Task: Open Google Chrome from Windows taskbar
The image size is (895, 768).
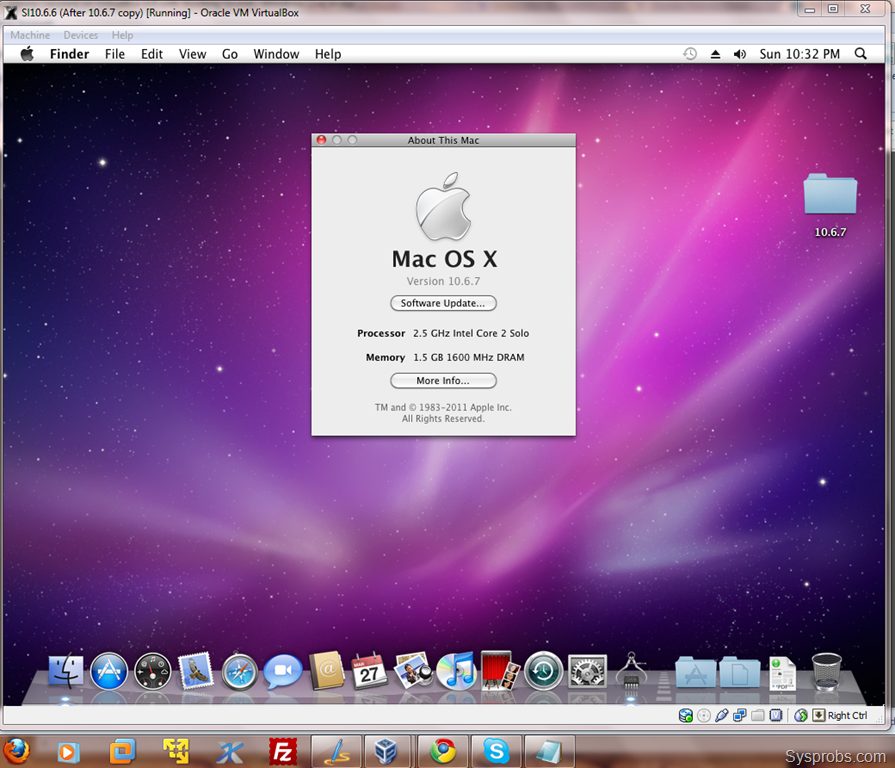Action: pyautogui.click(x=444, y=751)
